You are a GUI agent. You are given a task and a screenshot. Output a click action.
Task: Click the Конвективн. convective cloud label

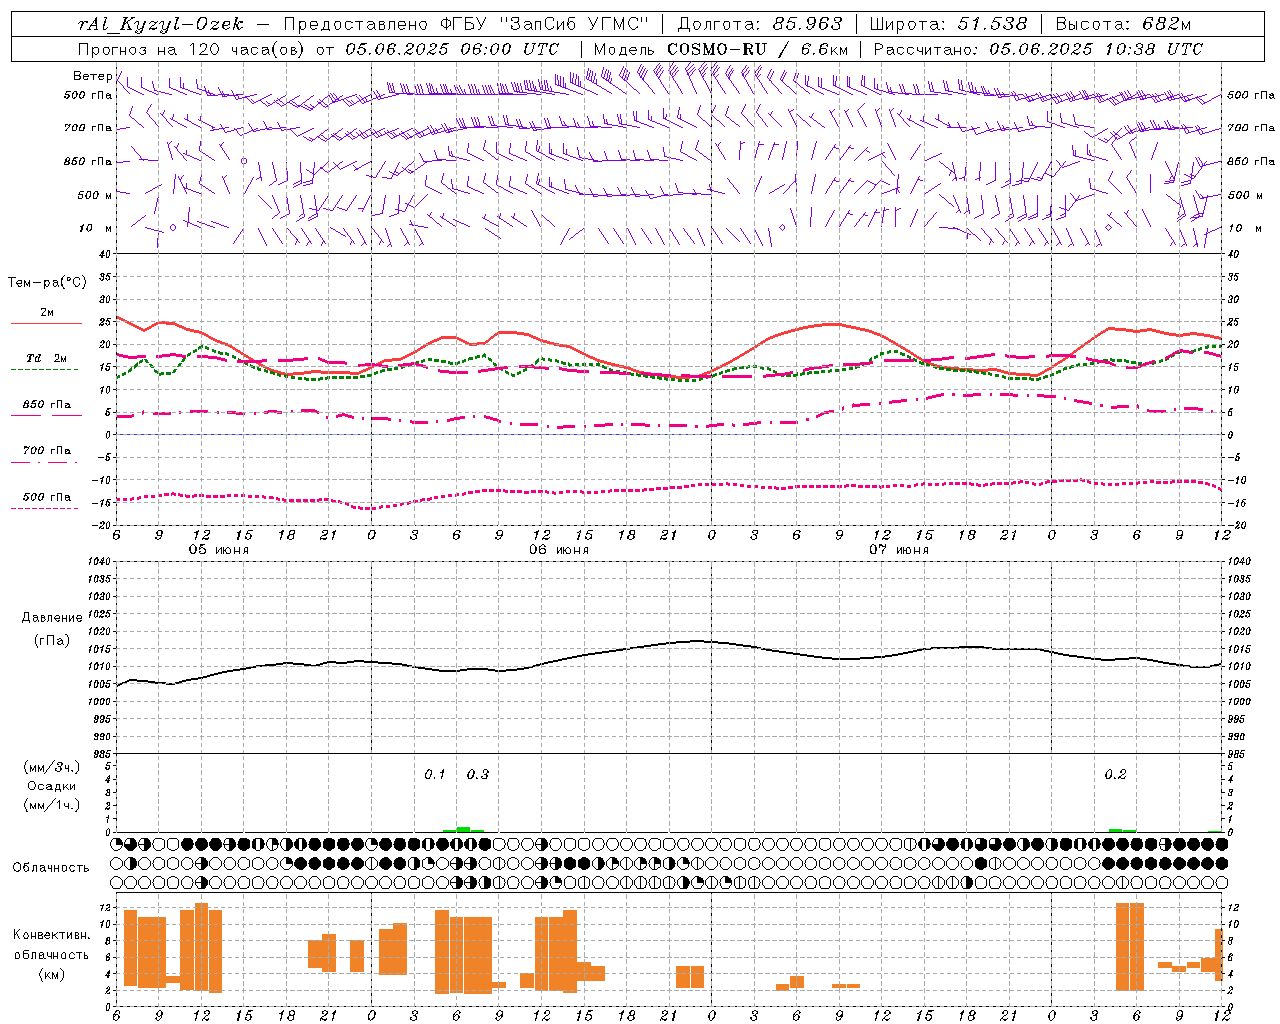tap(51, 935)
